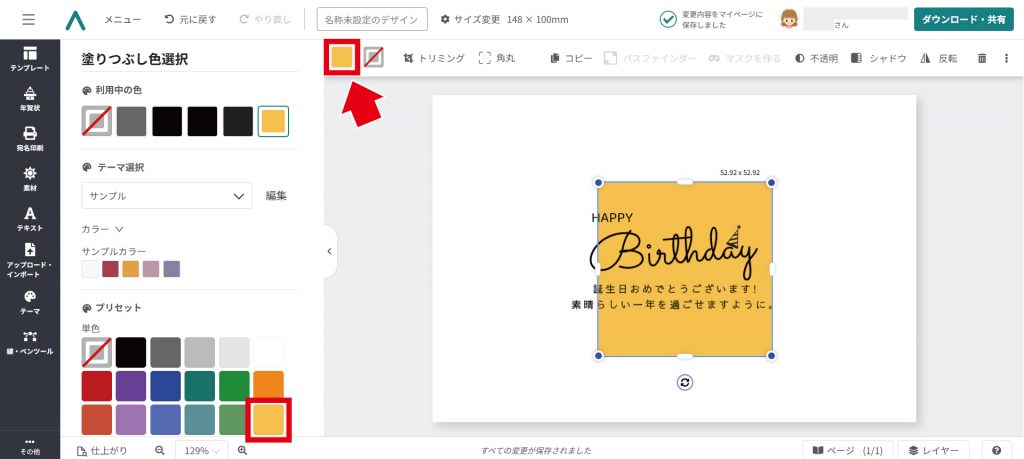
Task: Pick the purple preset color swatch
Action: [x=131, y=386]
